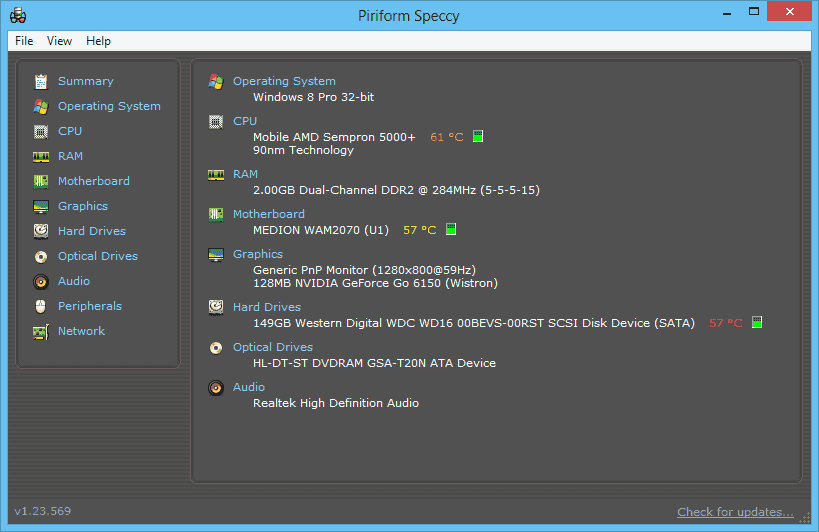The height and width of the screenshot is (532, 819).
Task: Click the Motherboard icon in main panel
Action: click(216, 215)
